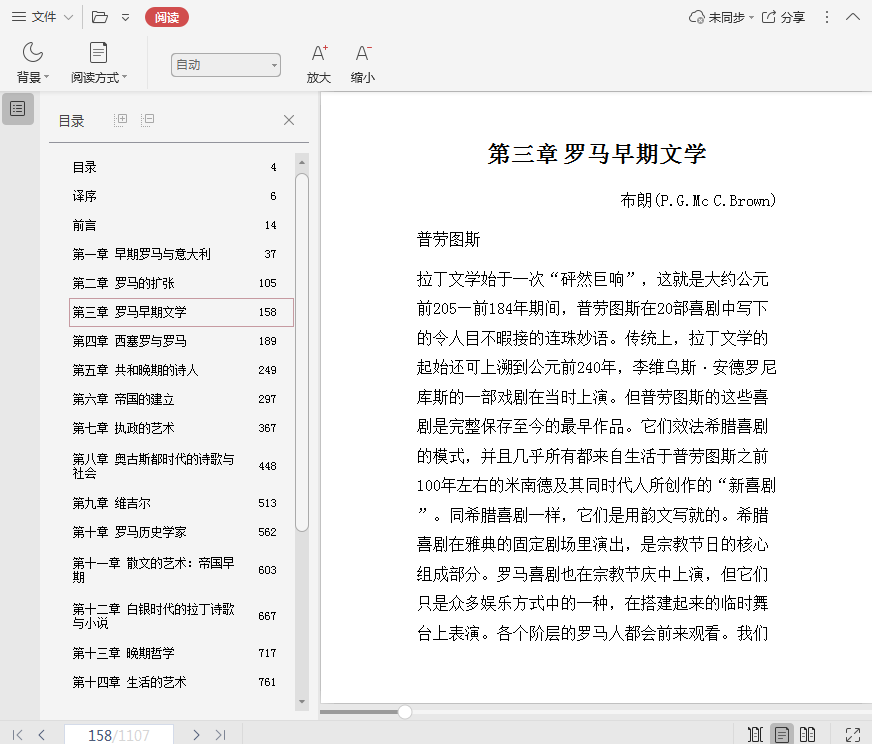Click the 放大 enlarge text icon
The width and height of the screenshot is (872, 744).
pos(318,62)
